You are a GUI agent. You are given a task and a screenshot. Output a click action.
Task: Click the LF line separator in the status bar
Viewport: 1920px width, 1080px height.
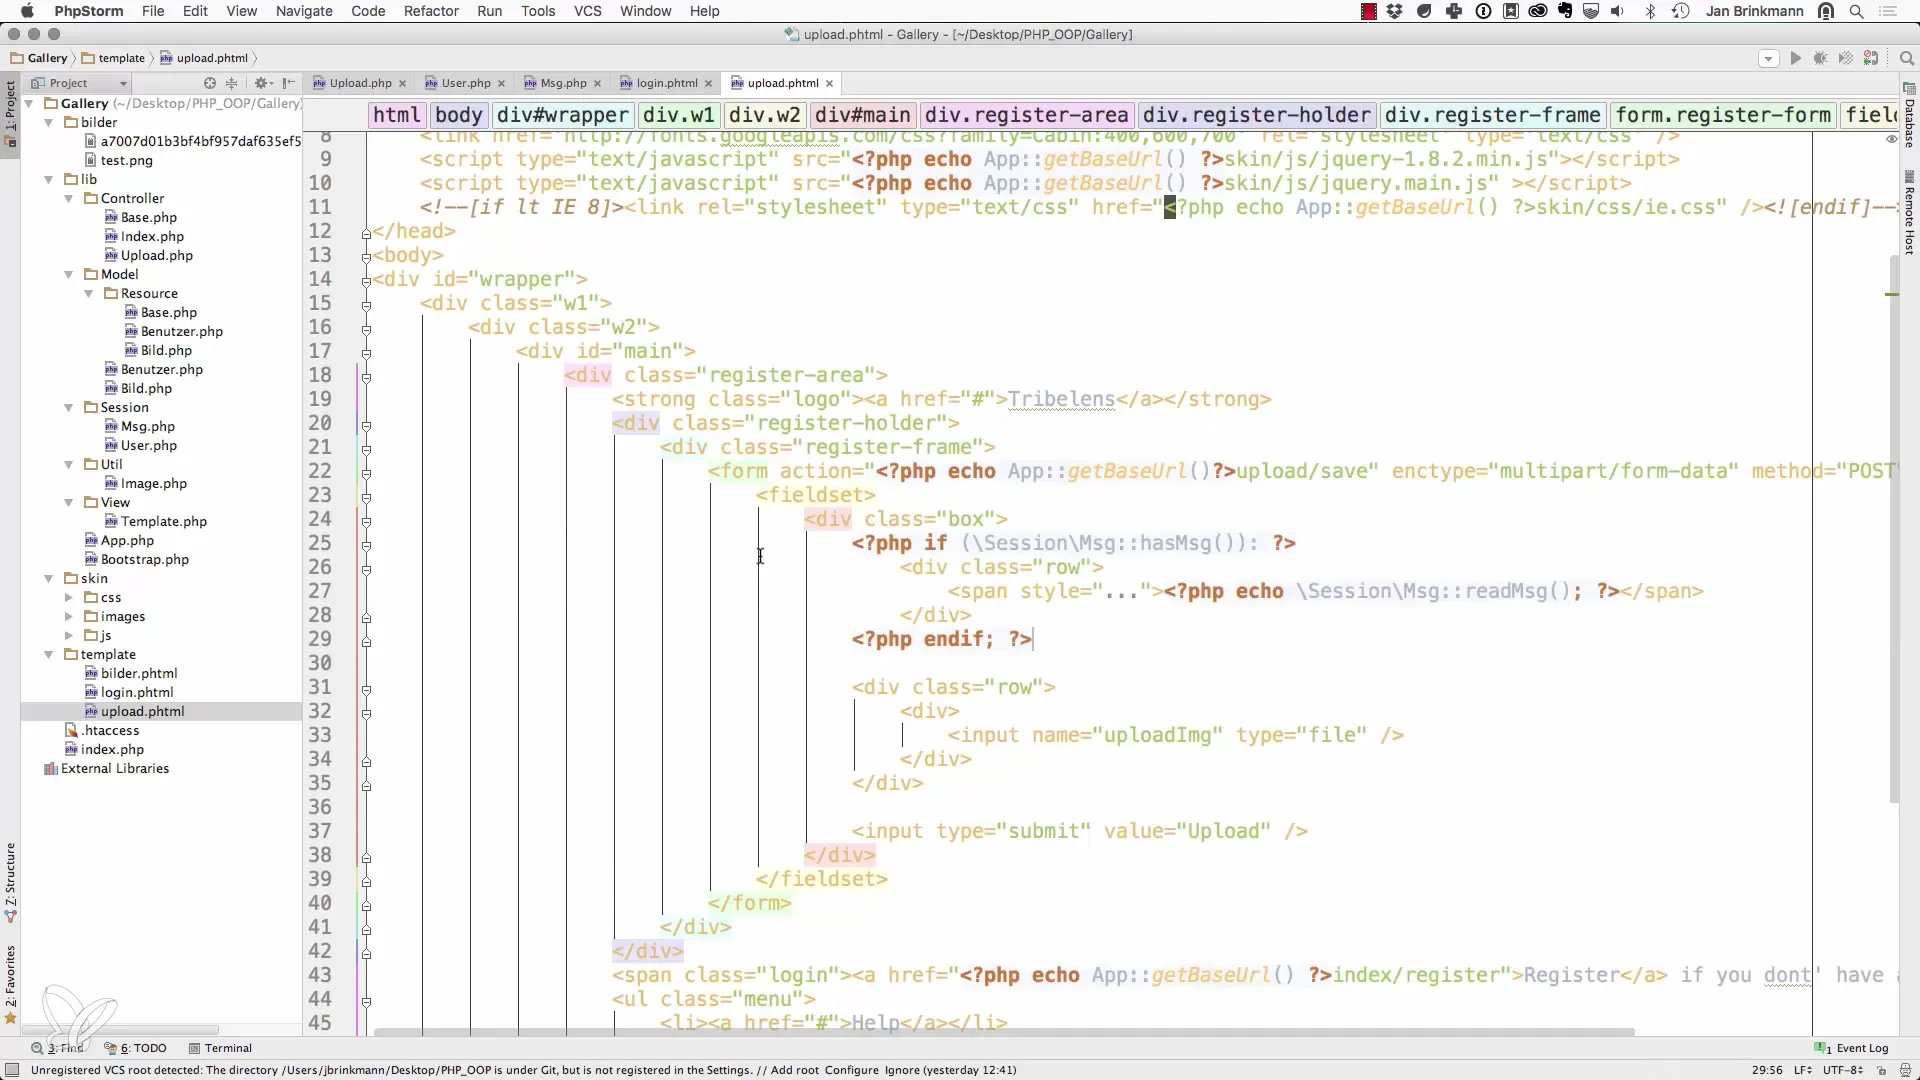tap(1803, 1070)
